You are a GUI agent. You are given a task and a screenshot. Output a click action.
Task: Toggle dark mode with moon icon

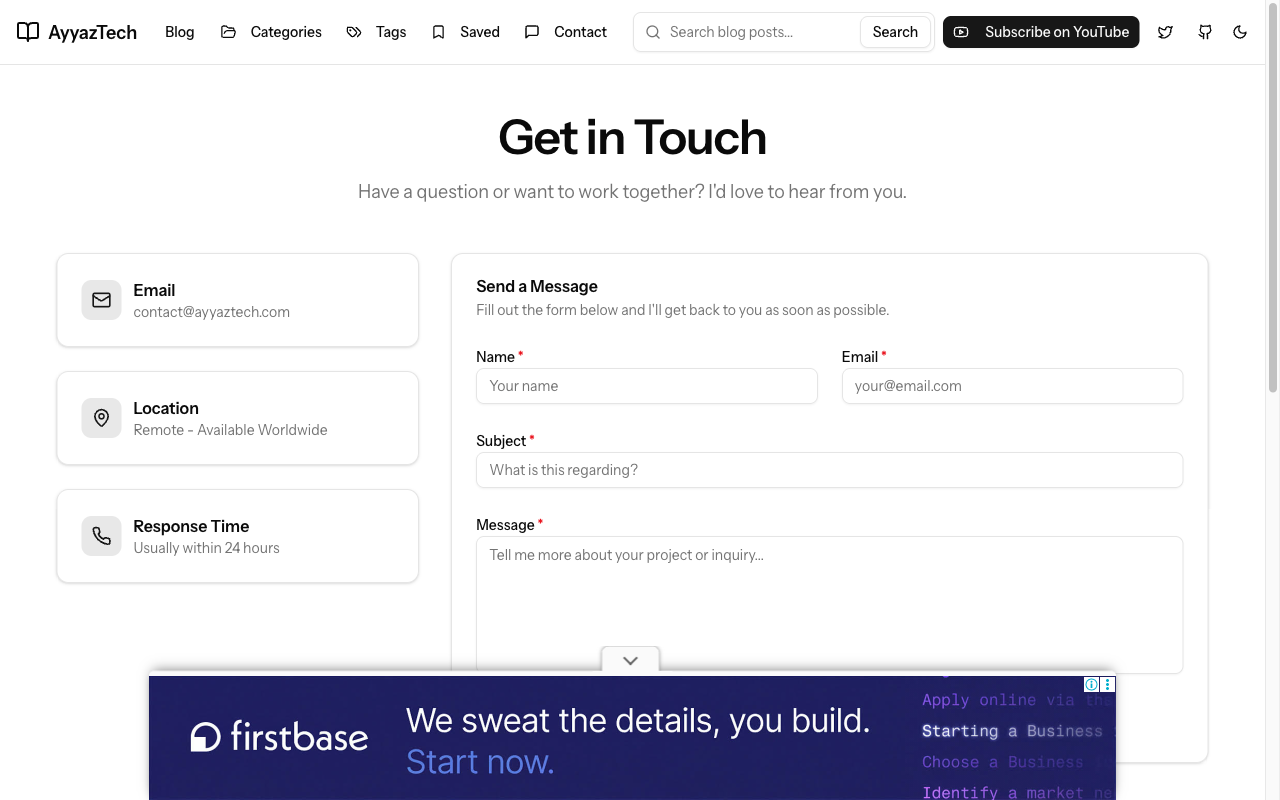click(x=1240, y=32)
